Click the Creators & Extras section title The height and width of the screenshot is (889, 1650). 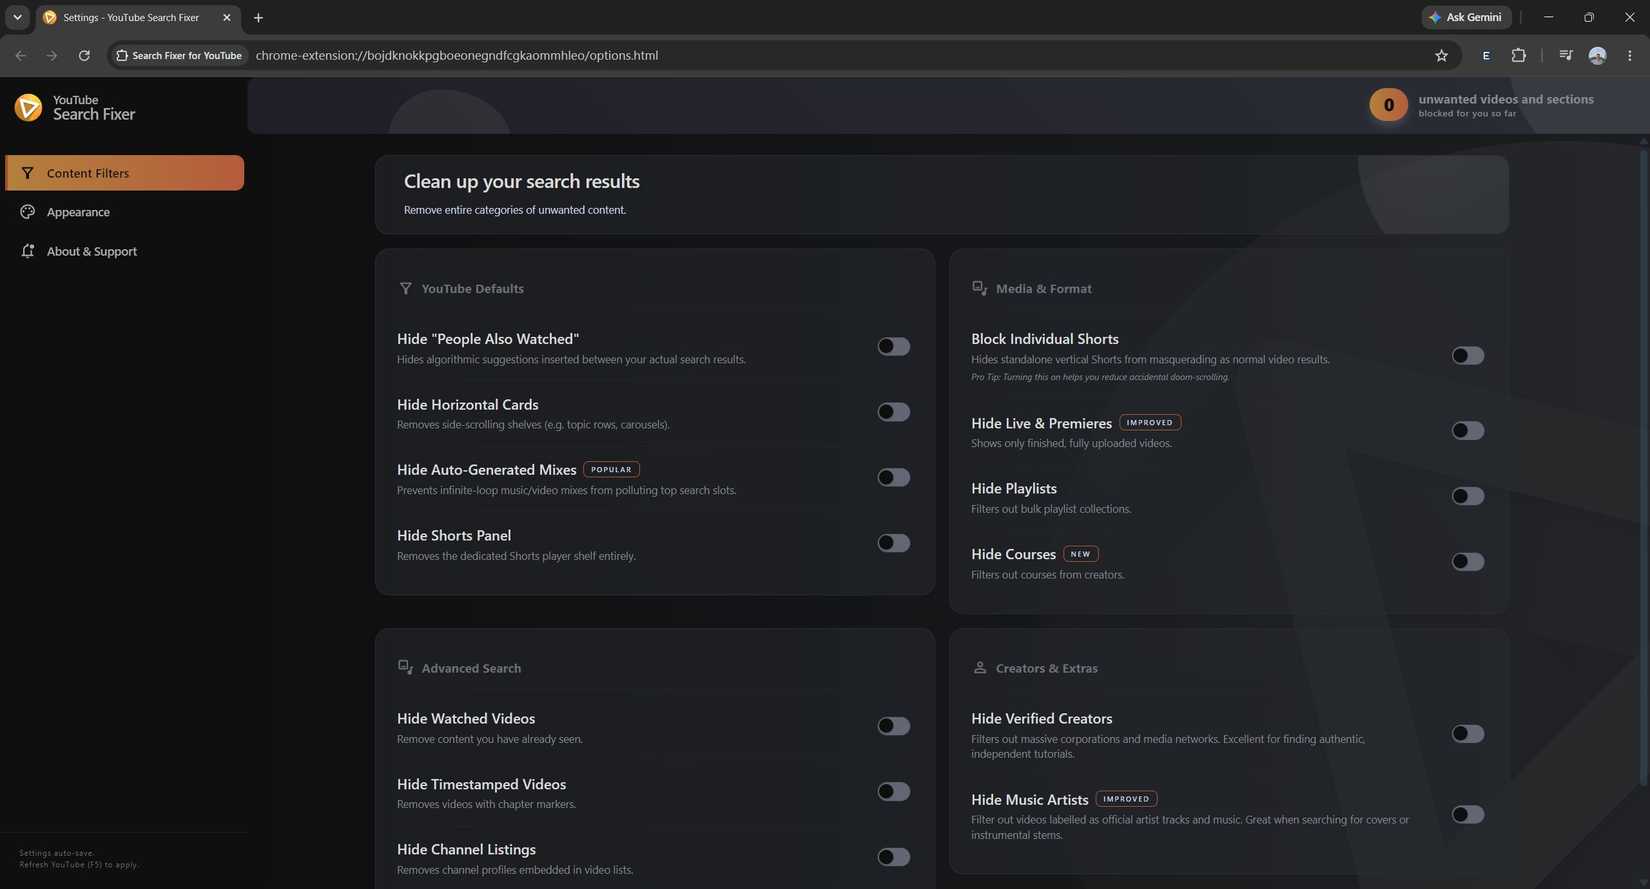1047,668
